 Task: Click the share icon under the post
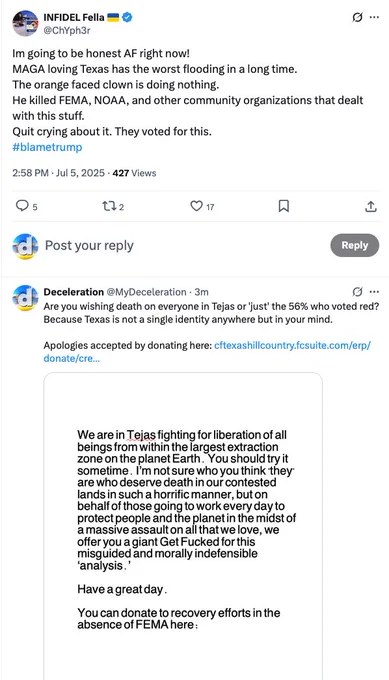point(370,206)
